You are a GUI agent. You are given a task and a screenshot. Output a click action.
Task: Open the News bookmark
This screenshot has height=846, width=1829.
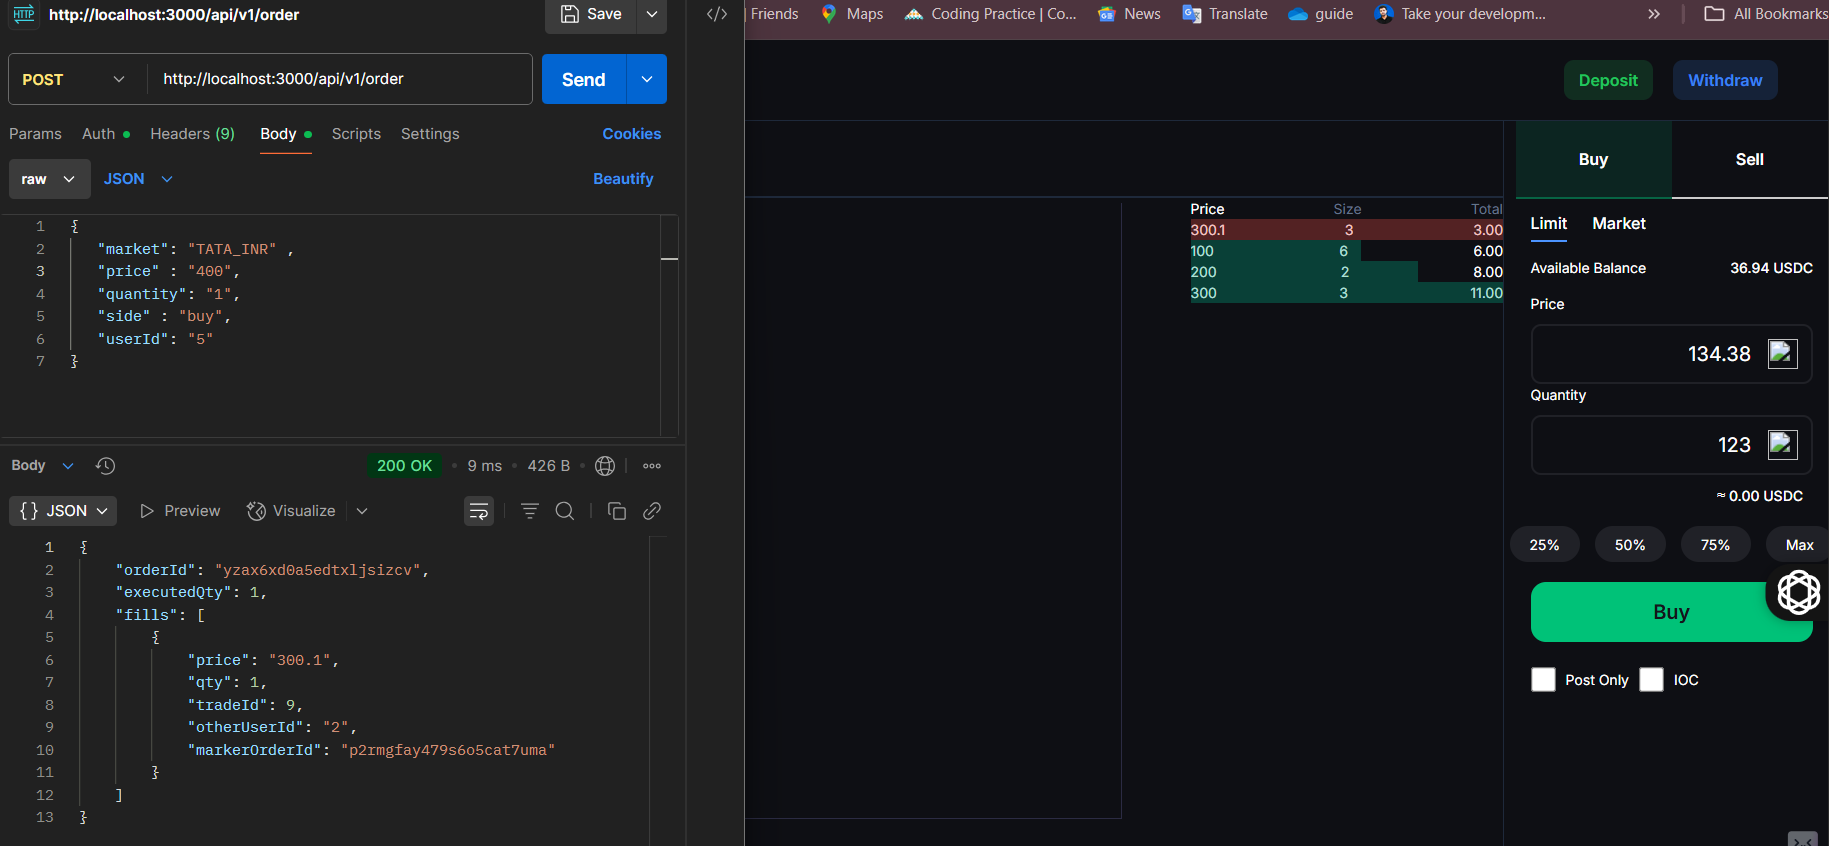[x=1129, y=14]
